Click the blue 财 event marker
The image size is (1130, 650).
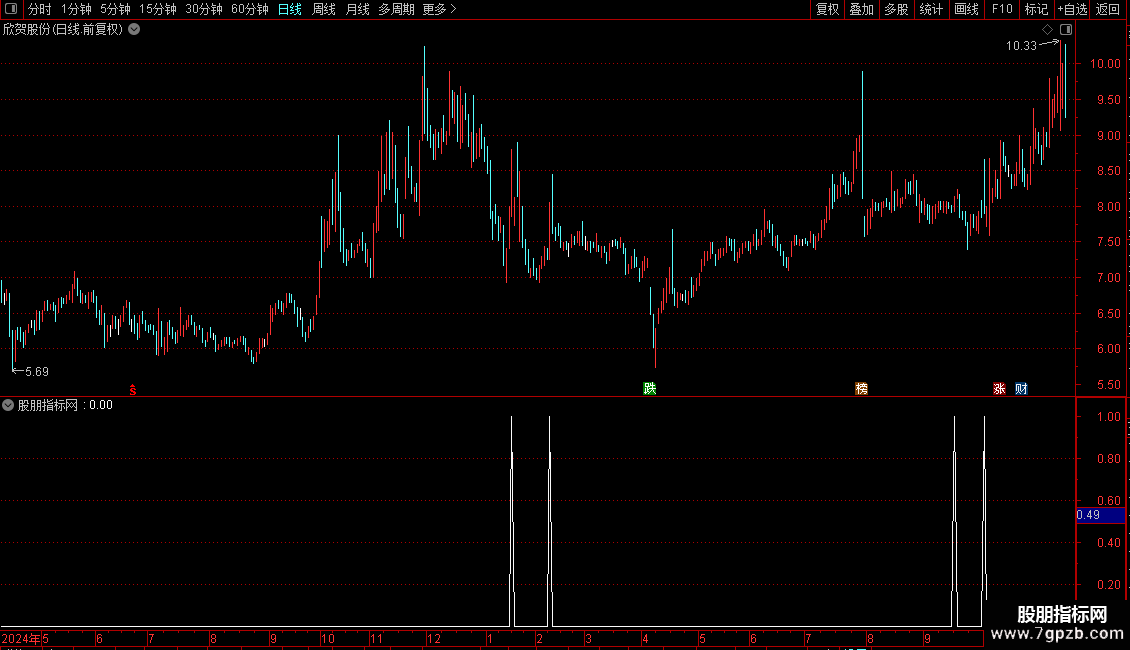(x=1021, y=389)
